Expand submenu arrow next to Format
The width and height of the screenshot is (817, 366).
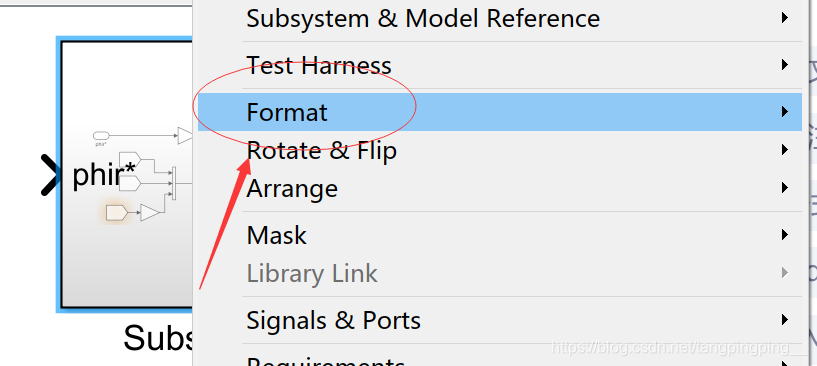785,112
